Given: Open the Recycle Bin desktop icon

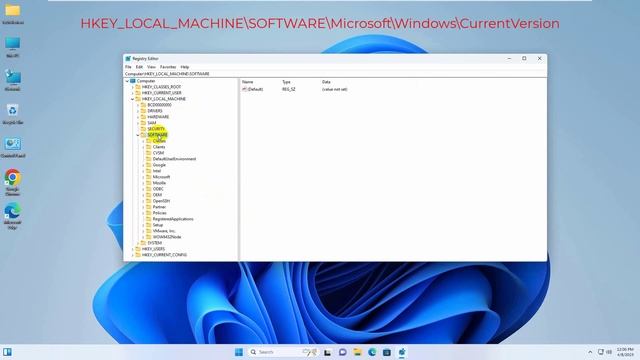Looking at the screenshot, I should click(x=13, y=113).
